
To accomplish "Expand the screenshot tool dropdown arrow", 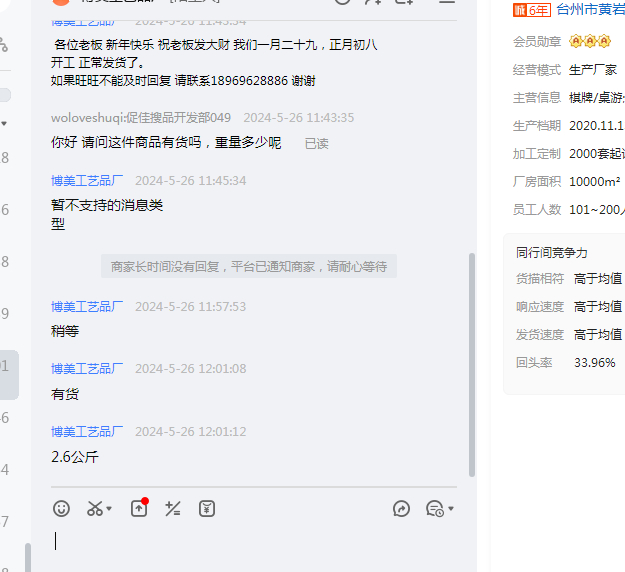I will pyautogui.click(x=109, y=509).
